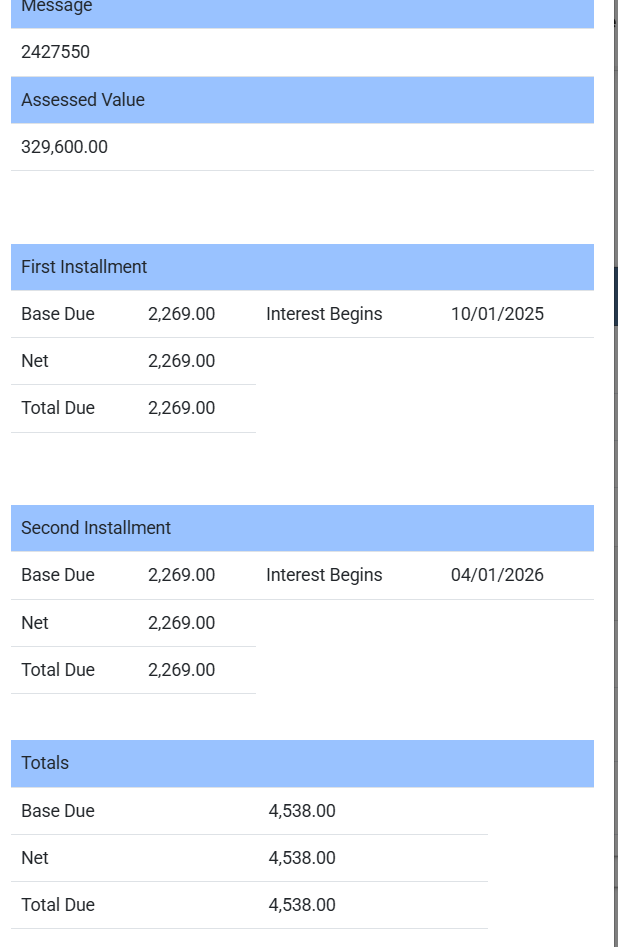Click the Second Installment section header
Screen dimensions: 618x947
[x=96, y=528]
